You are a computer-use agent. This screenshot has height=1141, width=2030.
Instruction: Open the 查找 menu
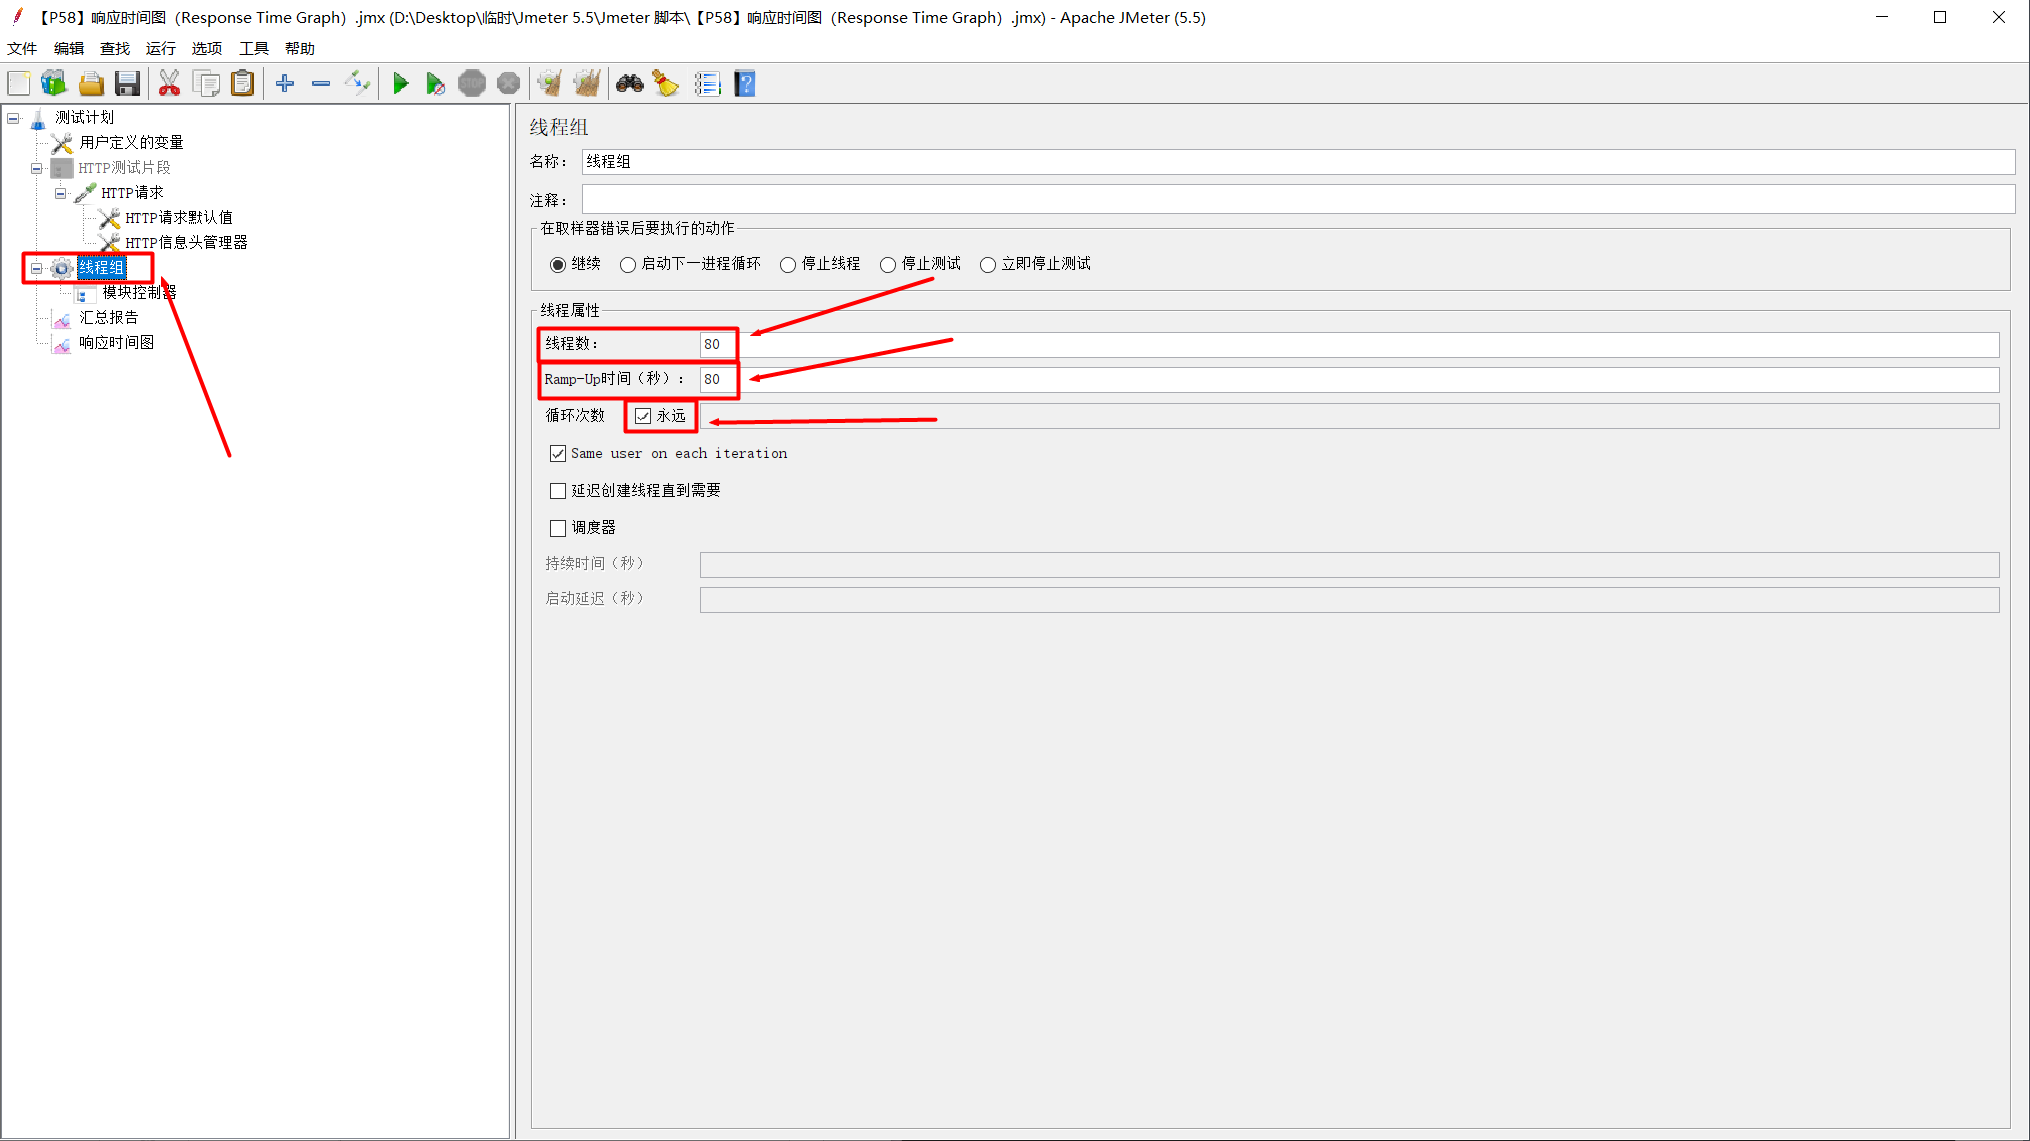115,48
